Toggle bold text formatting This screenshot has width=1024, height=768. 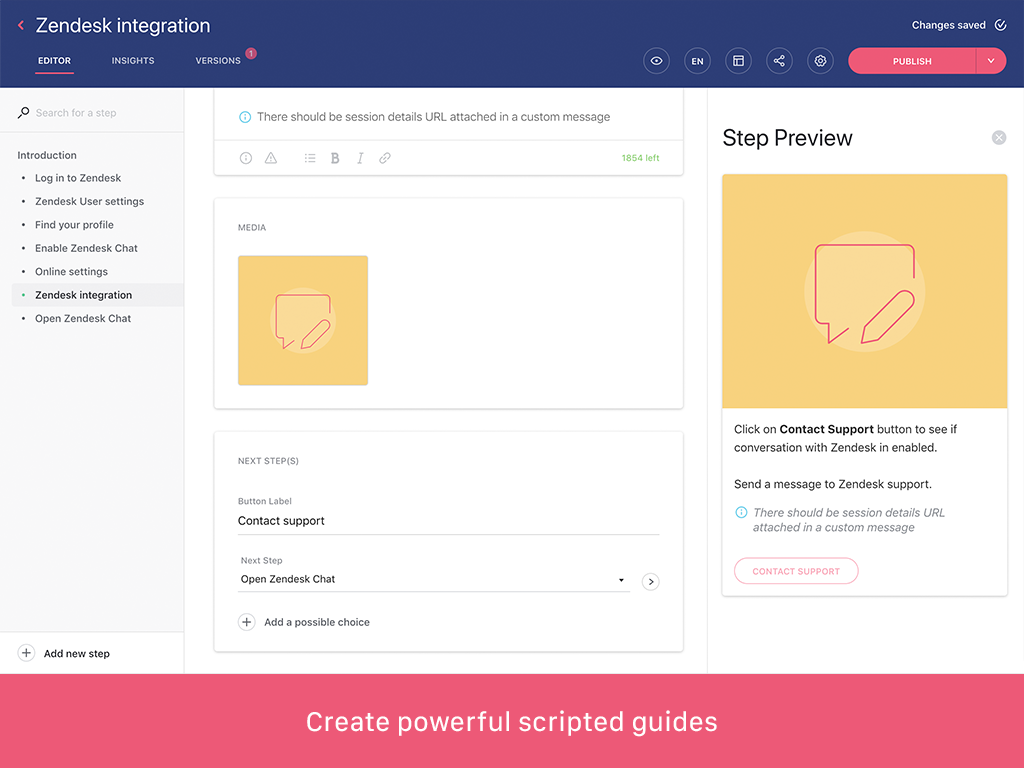tap(335, 158)
